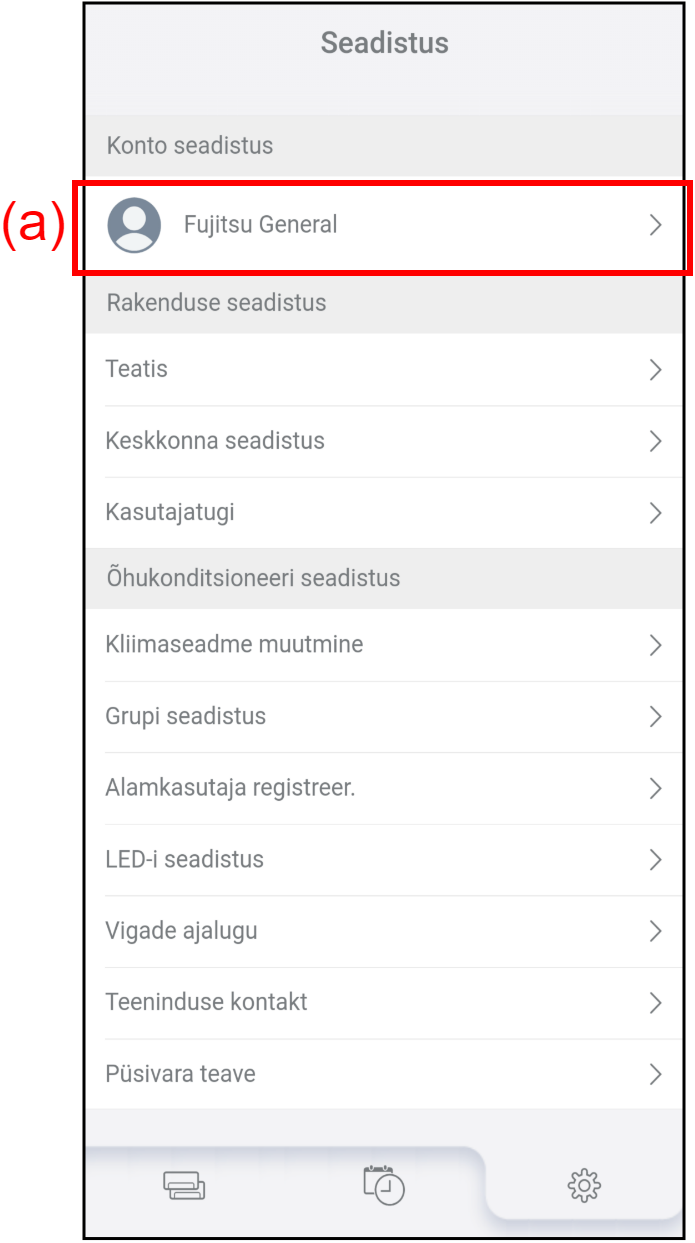Open Fujitsu General account settings

pyautogui.click(x=384, y=225)
